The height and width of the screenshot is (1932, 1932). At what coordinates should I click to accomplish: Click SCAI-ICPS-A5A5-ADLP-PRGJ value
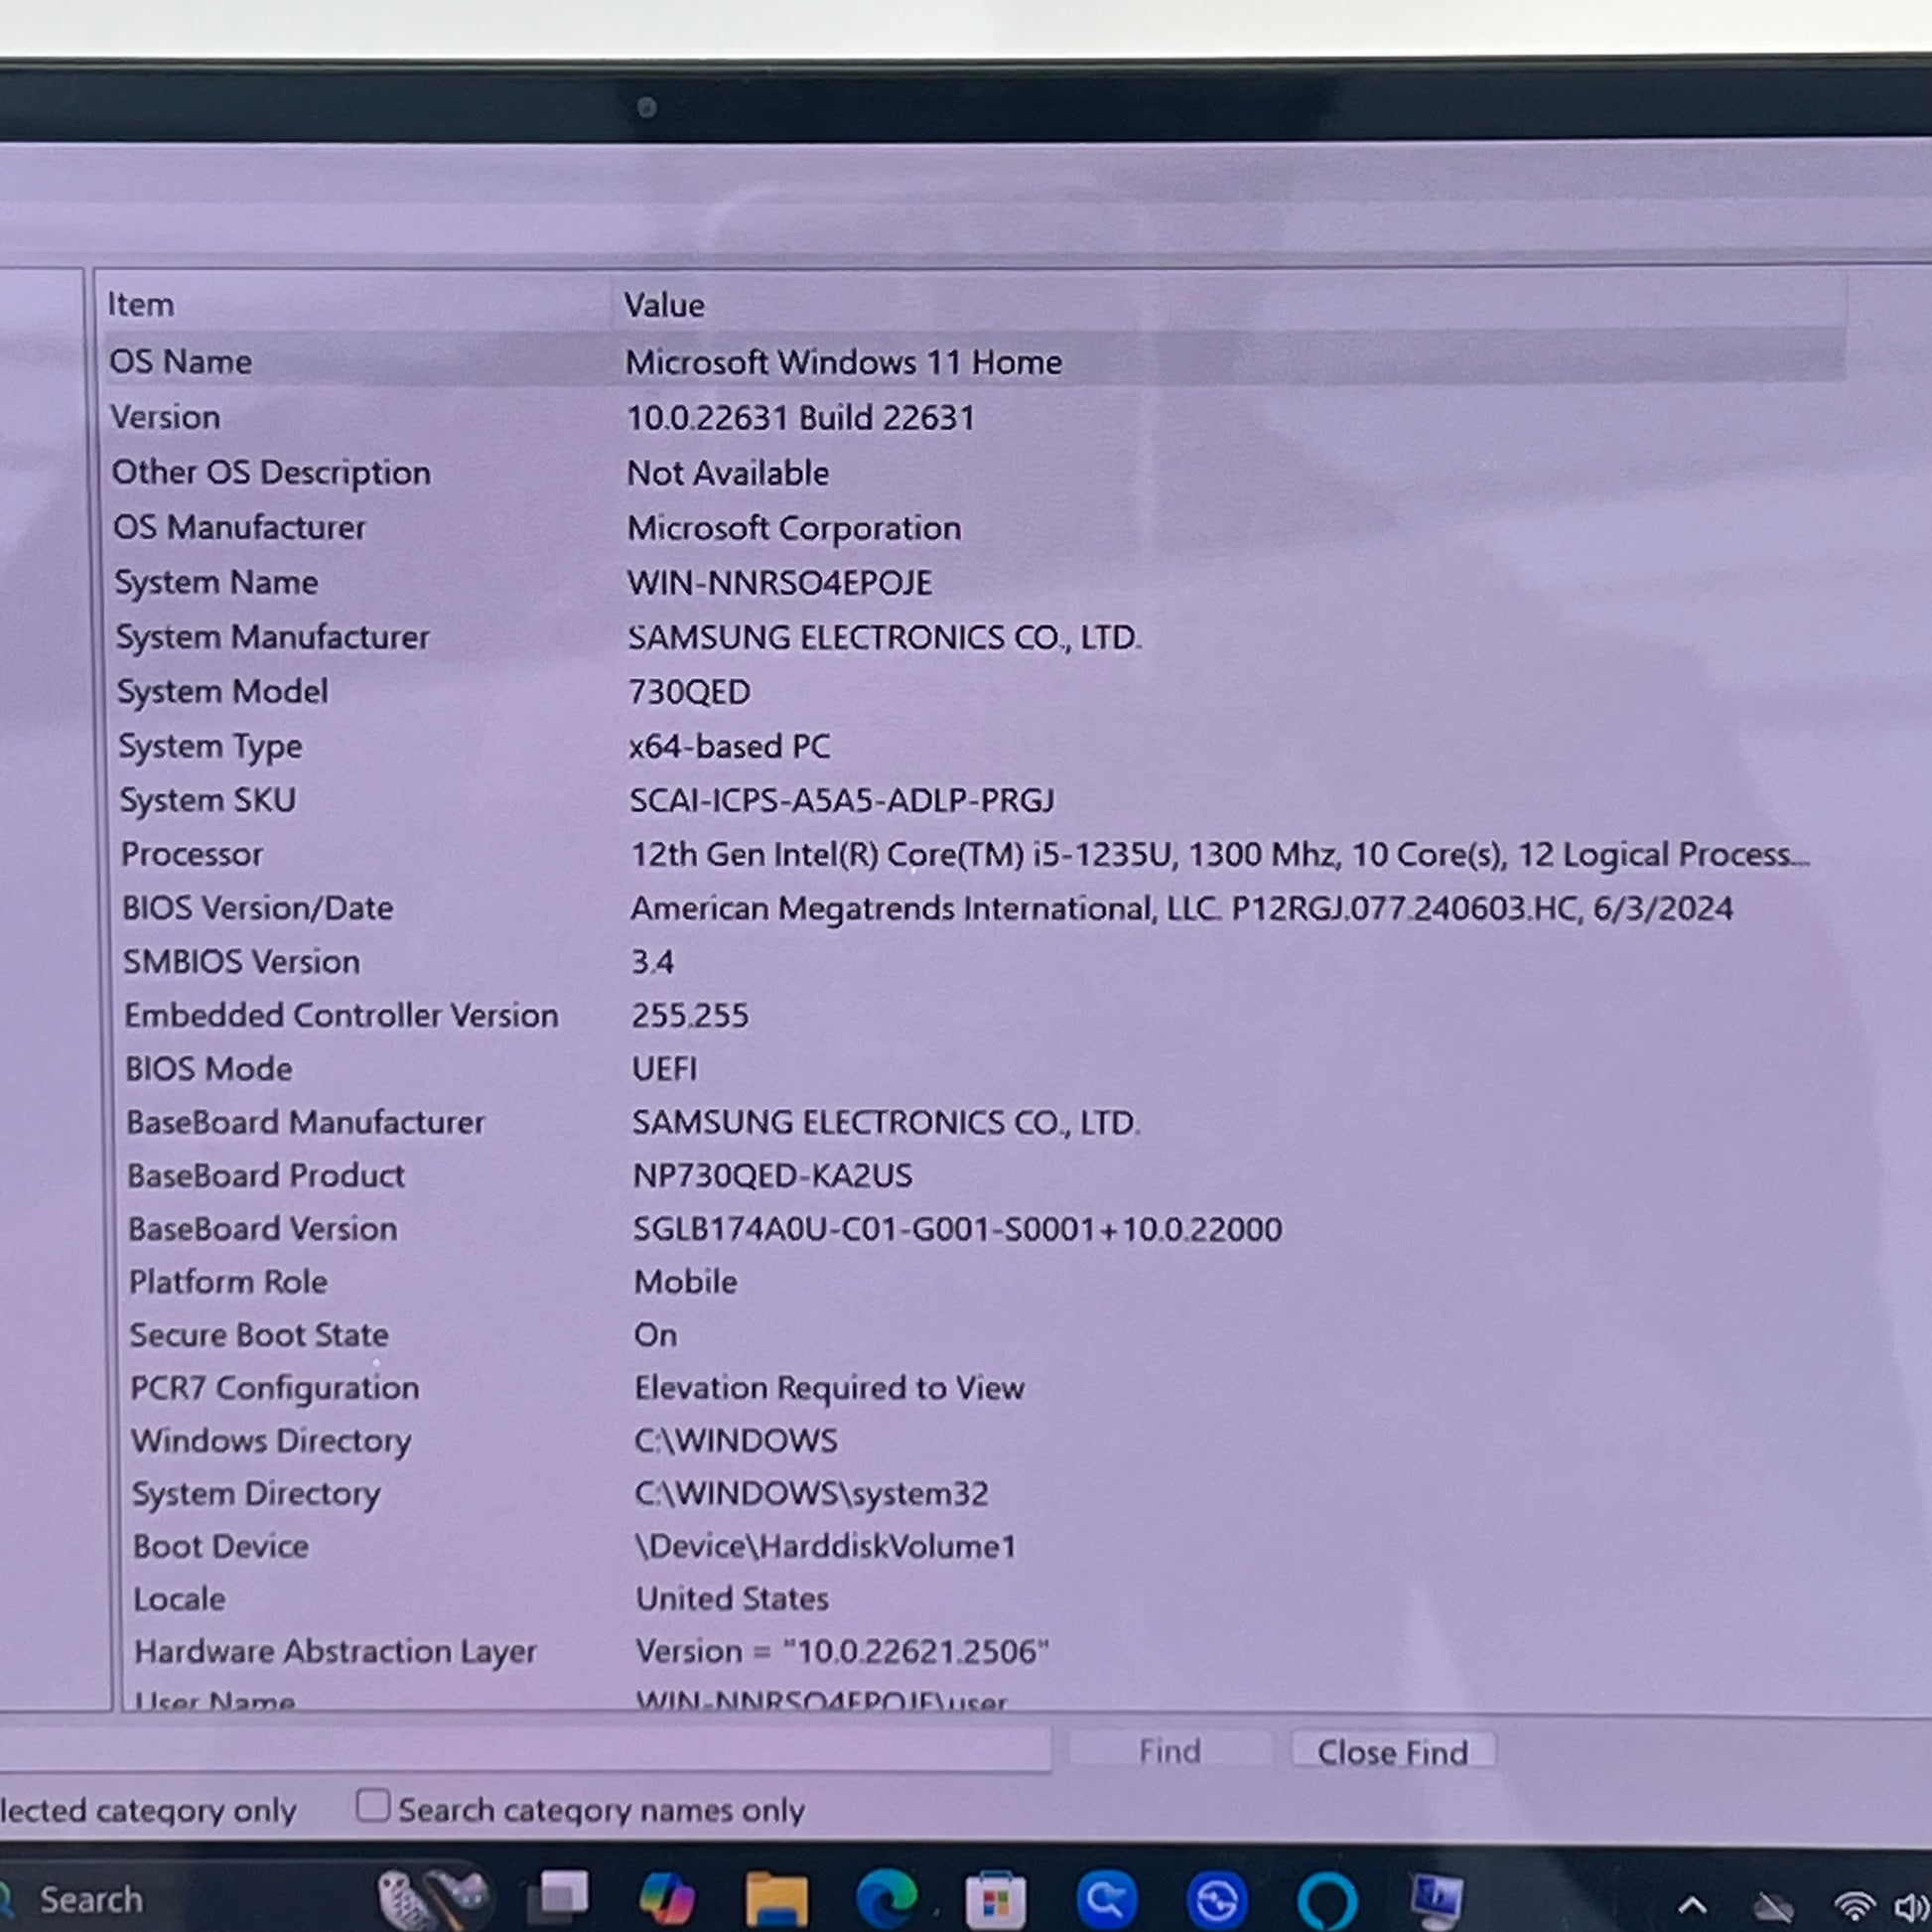(x=841, y=800)
